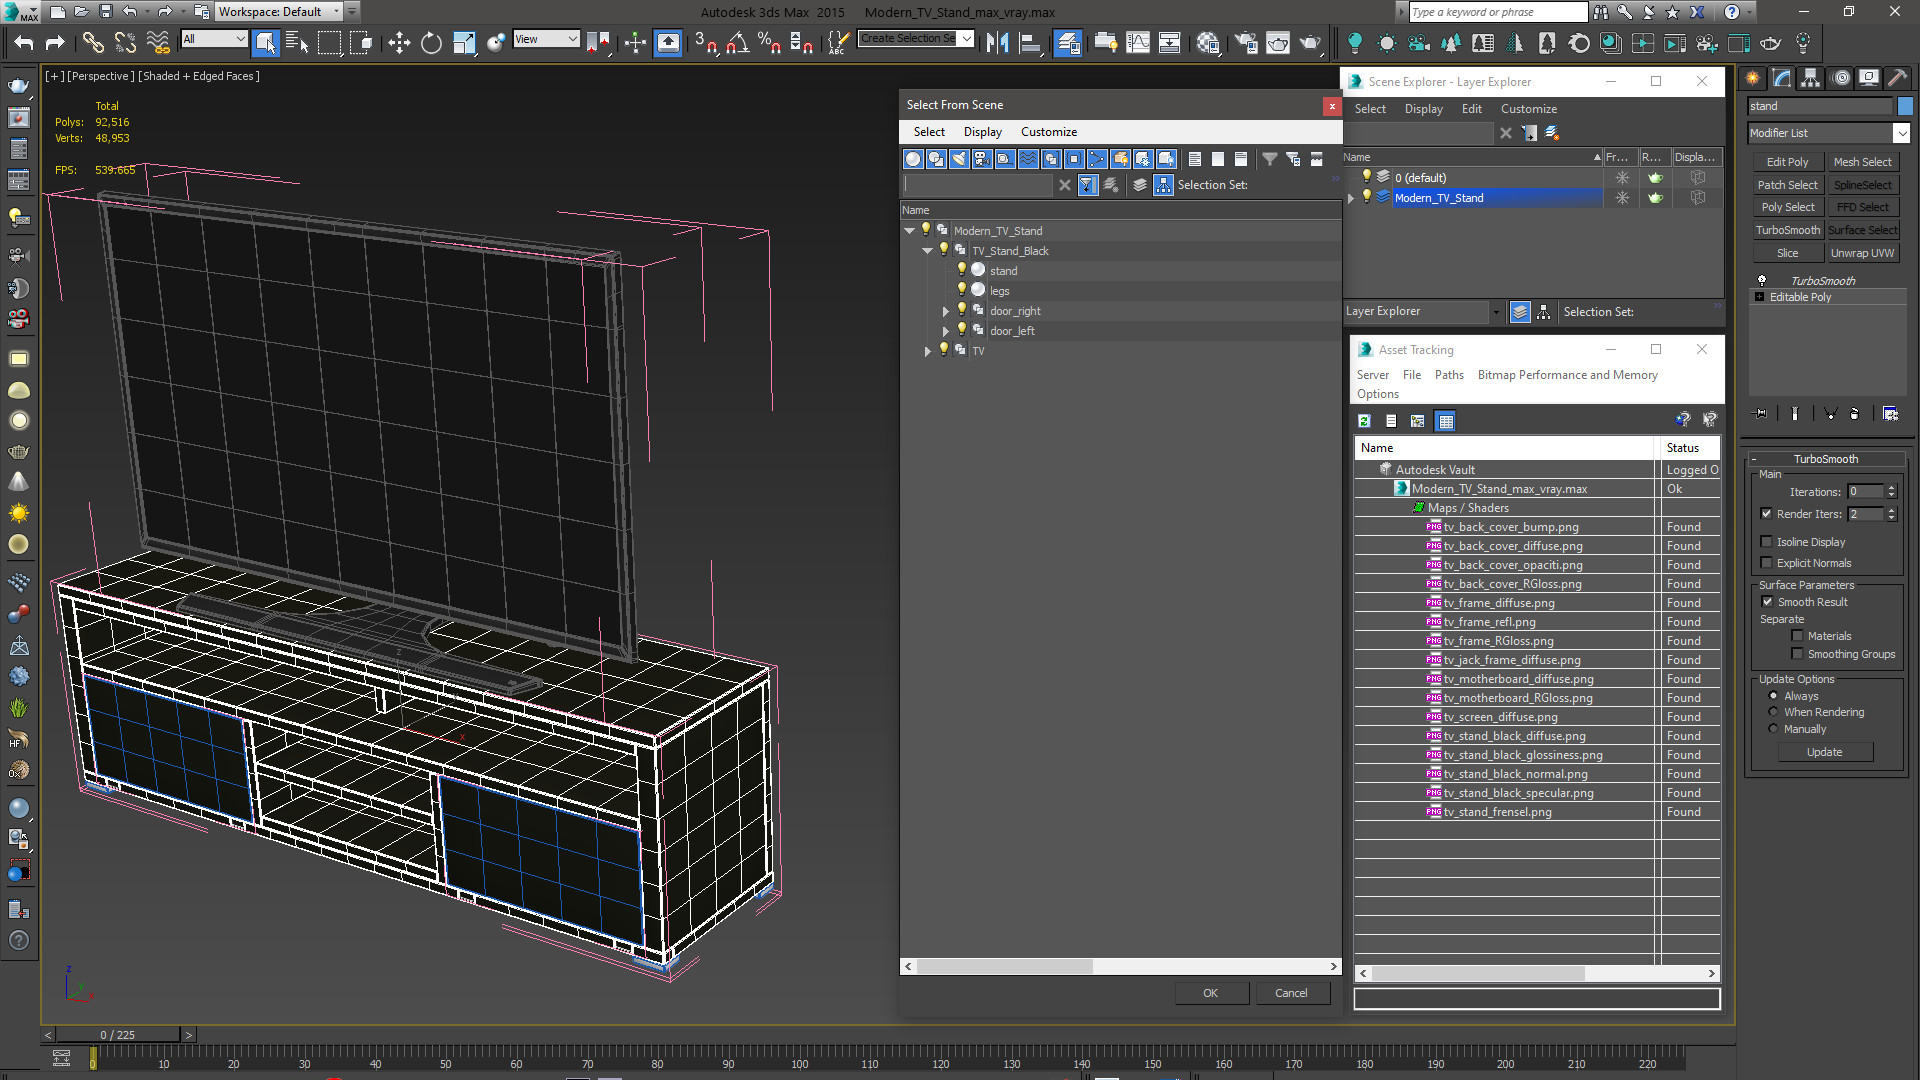
Task: Click the Align tool
Action: (x=1029, y=42)
